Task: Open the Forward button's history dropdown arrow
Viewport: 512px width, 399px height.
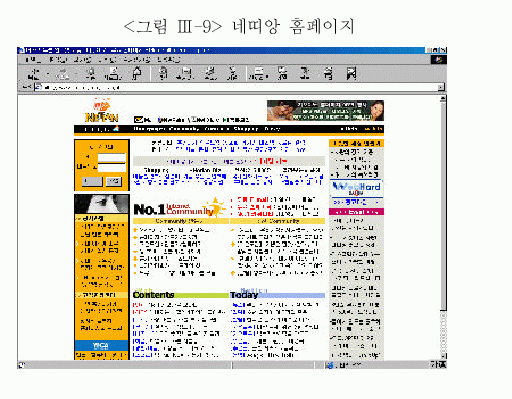Action: point(76,74)
